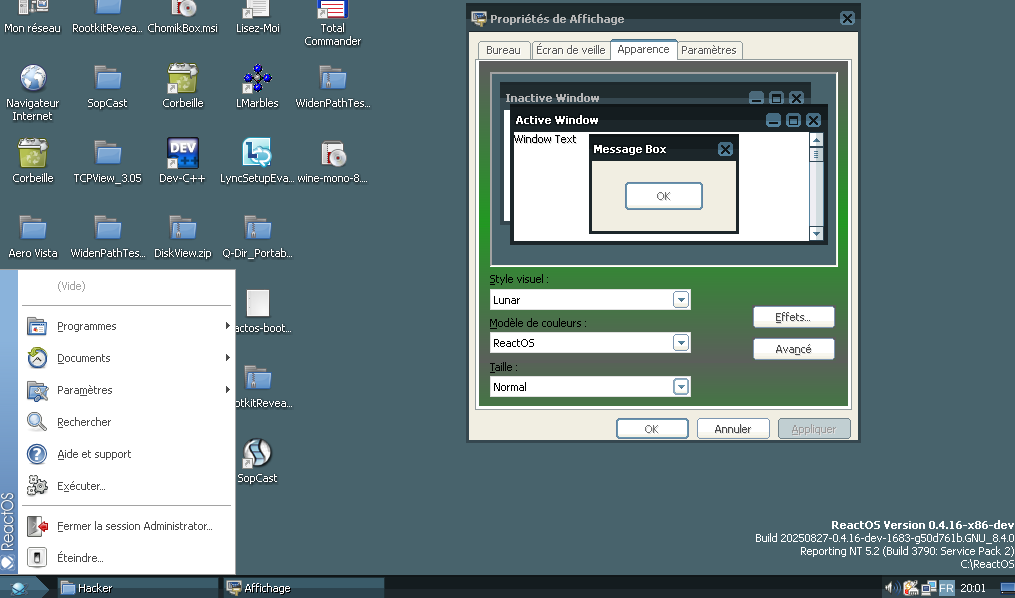Open Aide et support from Start menu
1015x598 pixels.
coord(127,454)
